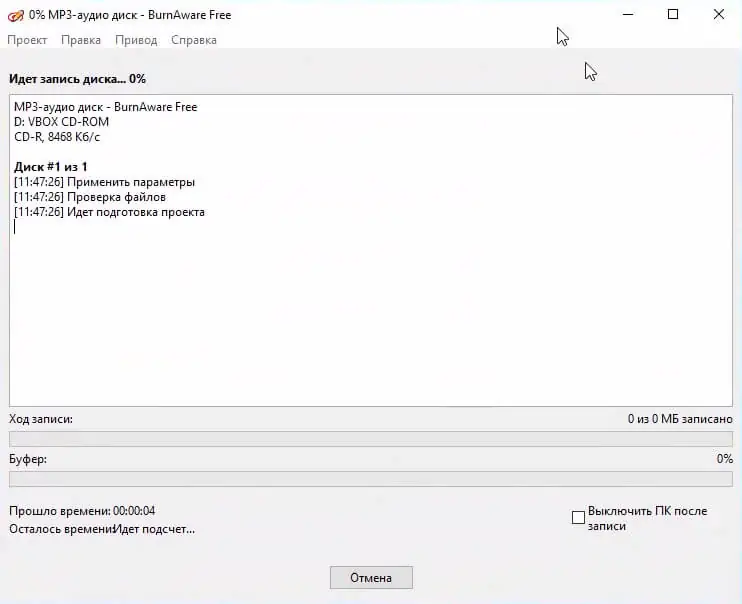
Task: Click the 0 из 0 МБ записано label
Action: click(680, 419)
